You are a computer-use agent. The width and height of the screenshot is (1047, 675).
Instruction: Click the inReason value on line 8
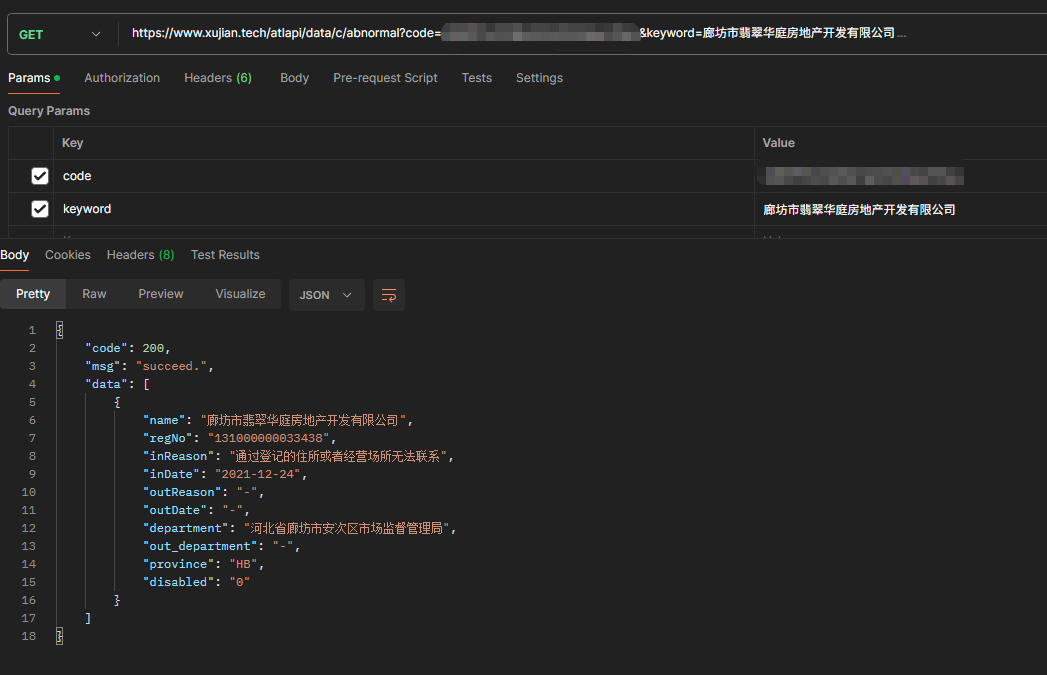pos(339,456)
